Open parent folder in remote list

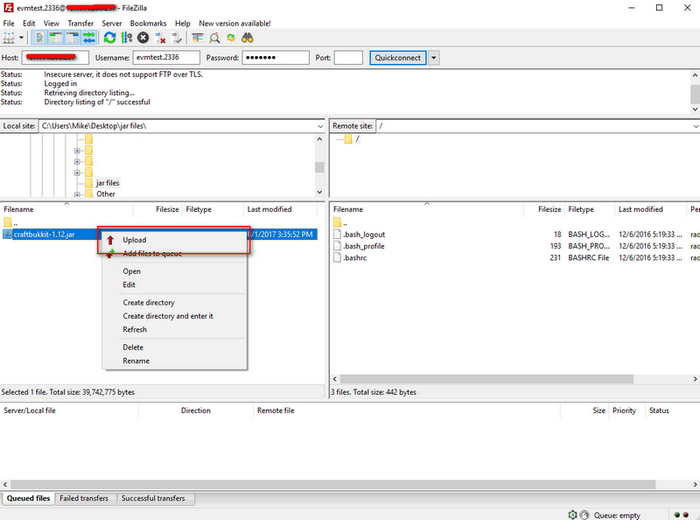[x=340, y=222]
